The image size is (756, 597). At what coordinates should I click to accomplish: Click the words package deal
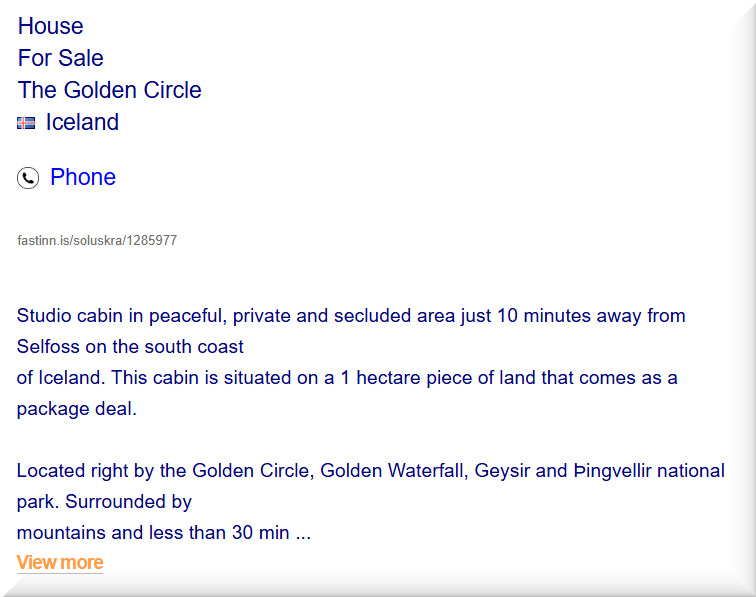click(x=76, y=409)
